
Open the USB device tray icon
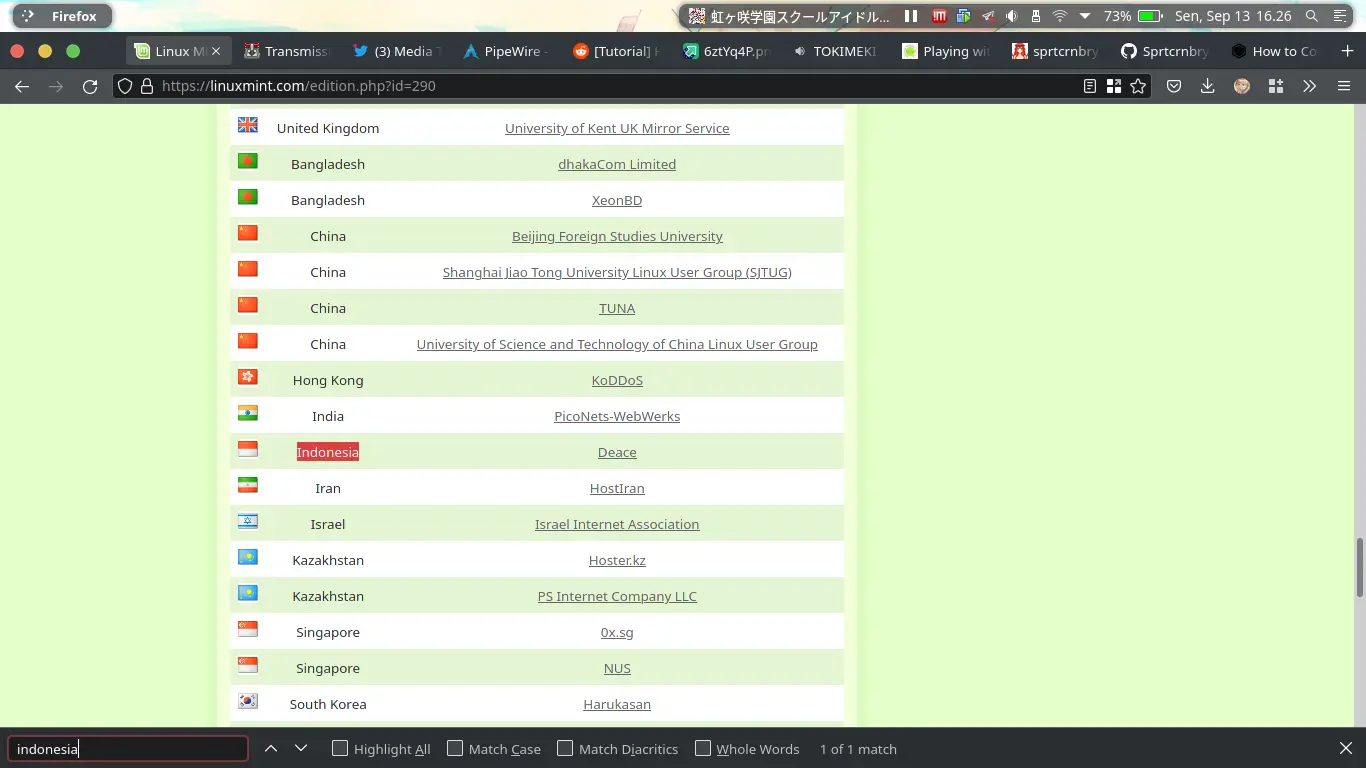click(1036, 16)
